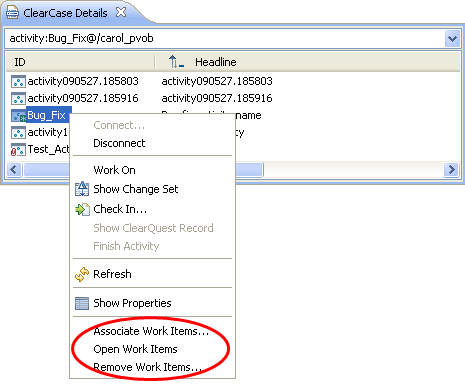Screen dimensions: 465x386
Task: Click the horizontal scrollbar left arrow
Action: click(x=14, y=170)
